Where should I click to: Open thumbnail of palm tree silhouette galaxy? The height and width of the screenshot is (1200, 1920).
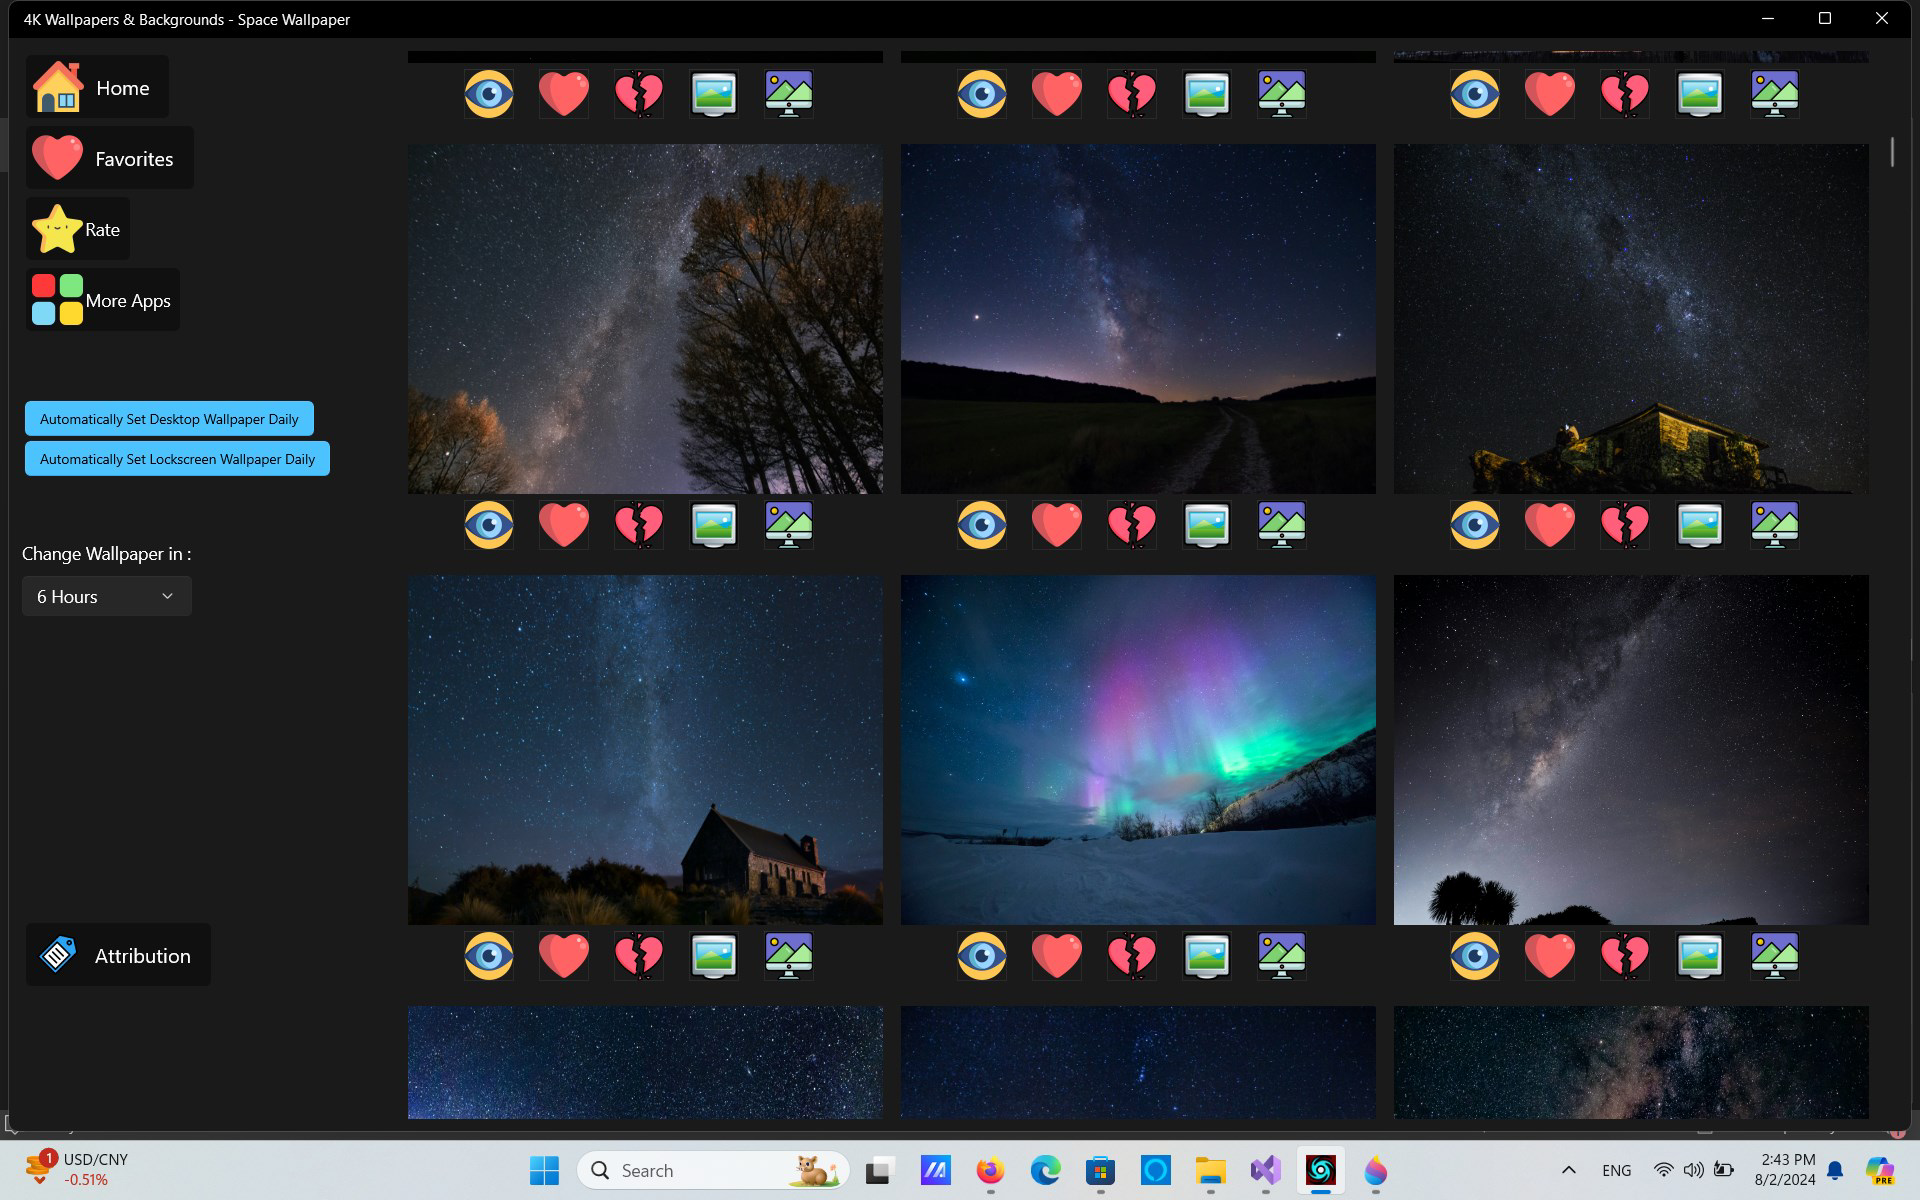[1631, 750]
